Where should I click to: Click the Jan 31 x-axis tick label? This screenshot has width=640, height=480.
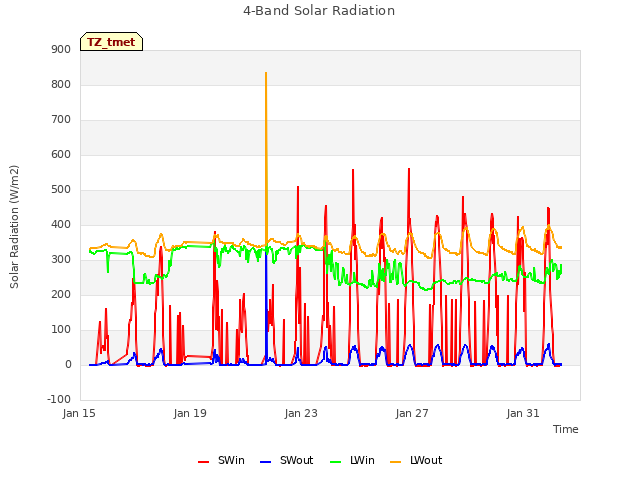(523, 413)
